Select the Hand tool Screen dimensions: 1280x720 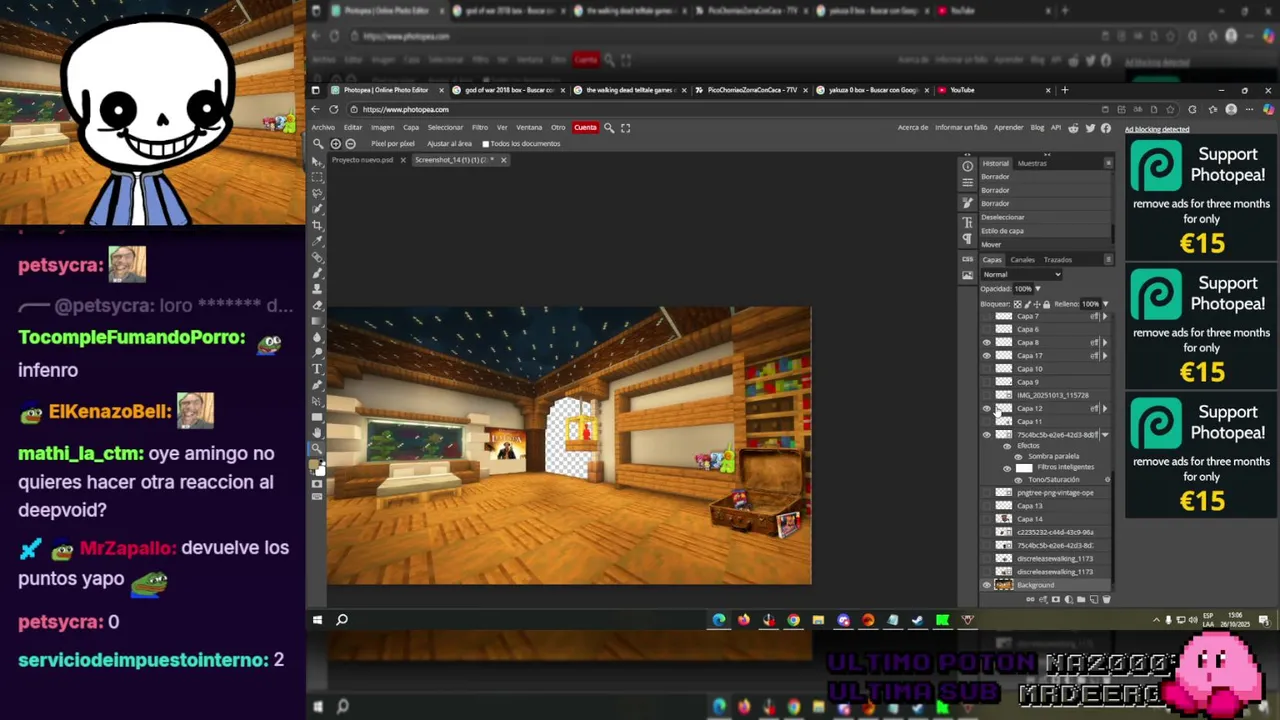click(317, 433)
